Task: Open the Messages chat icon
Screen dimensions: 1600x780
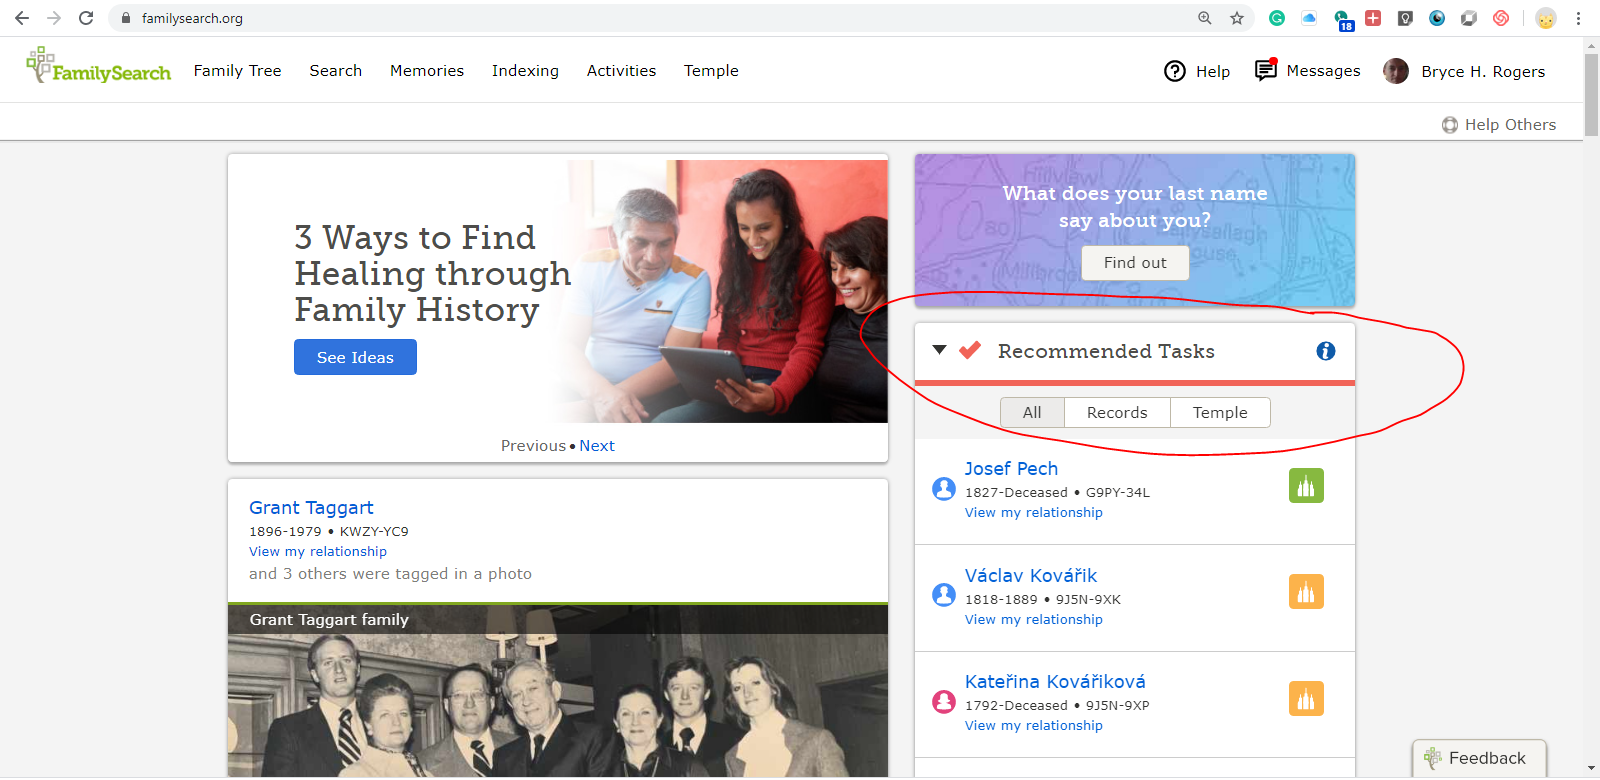Action: pyautogui.click(x=1266, y=70)
